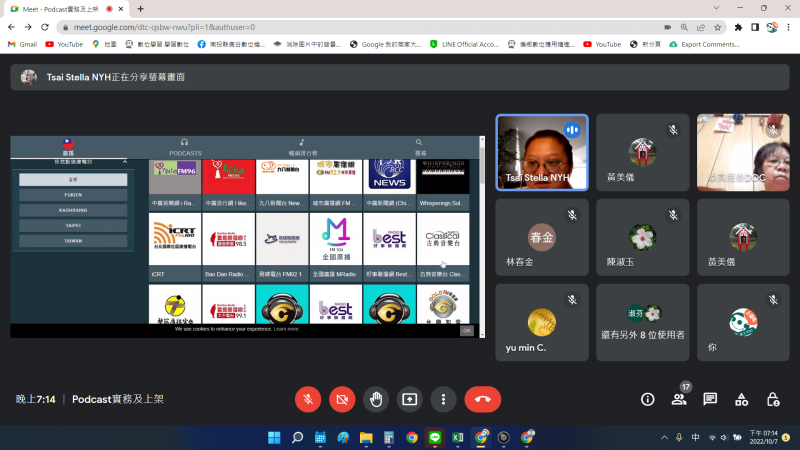The image size is (800, 450).
Task: Open LINE from the taskbar
Action: point(434,438)
